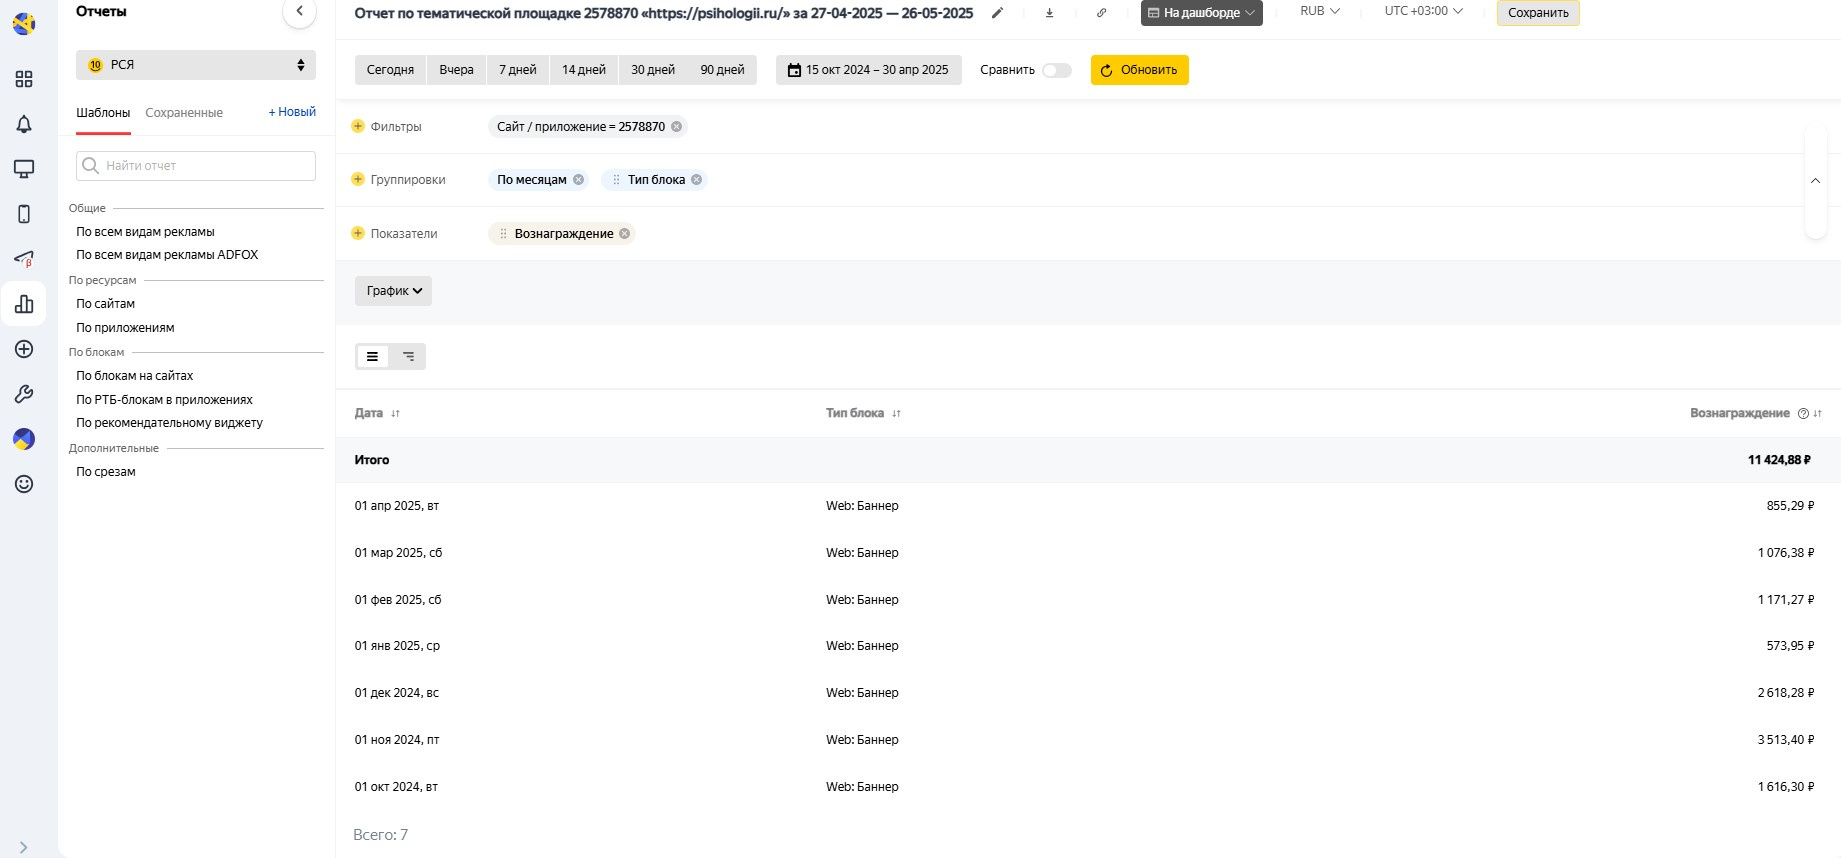Click the Сохранить button
Image resolution: width=1841 pixels, height=858 pixels.
1538,13
